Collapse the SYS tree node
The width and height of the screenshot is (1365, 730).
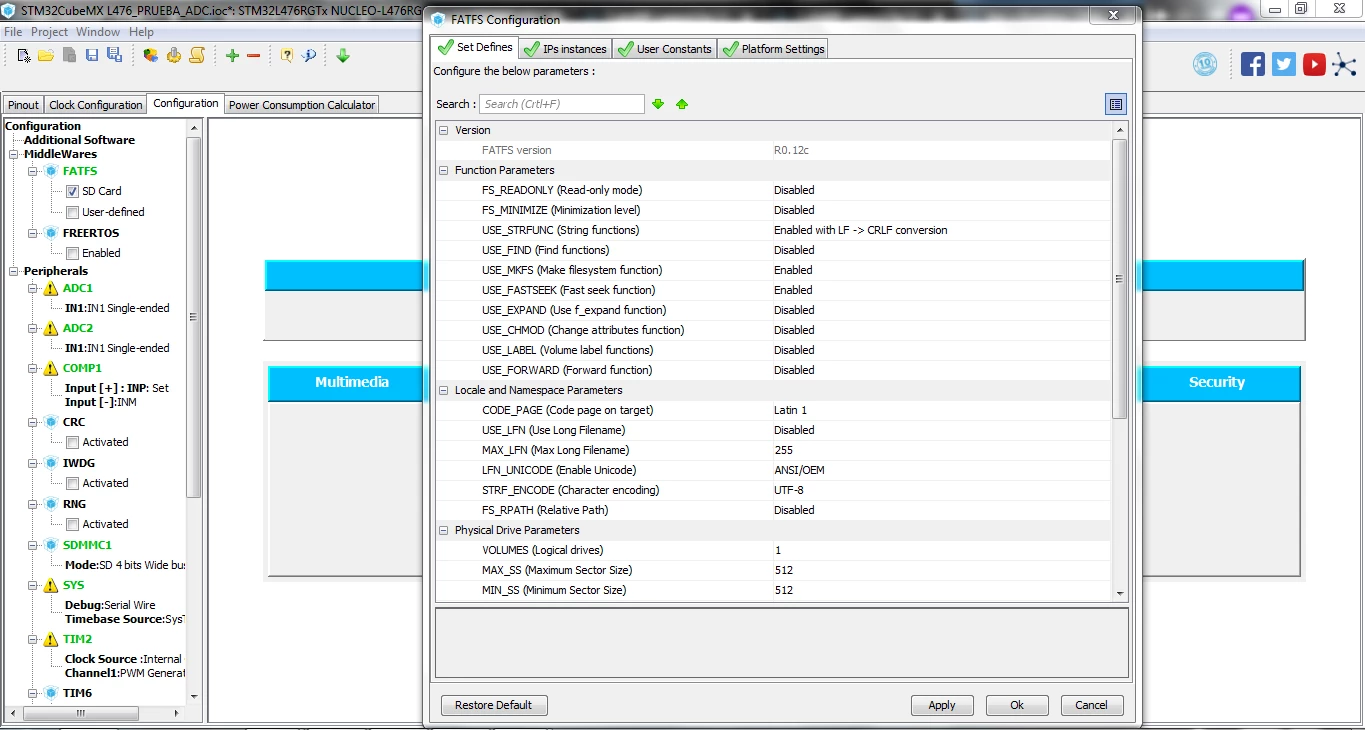click(33, 585)
